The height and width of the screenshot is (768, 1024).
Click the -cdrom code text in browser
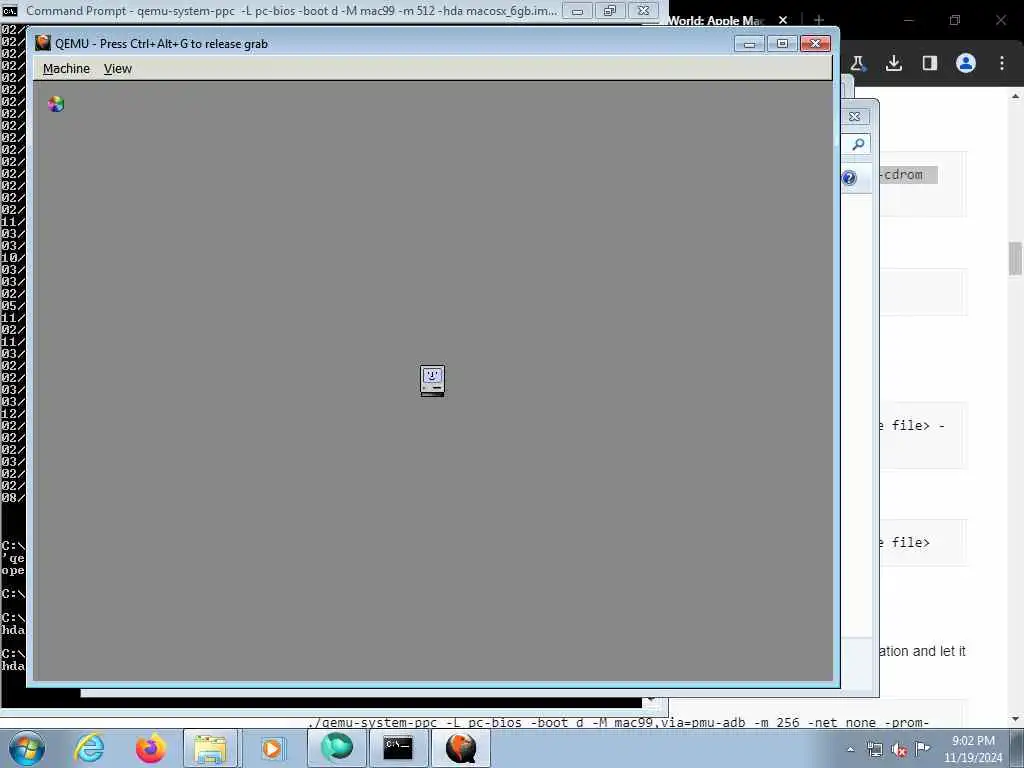[x=904, y=175]
